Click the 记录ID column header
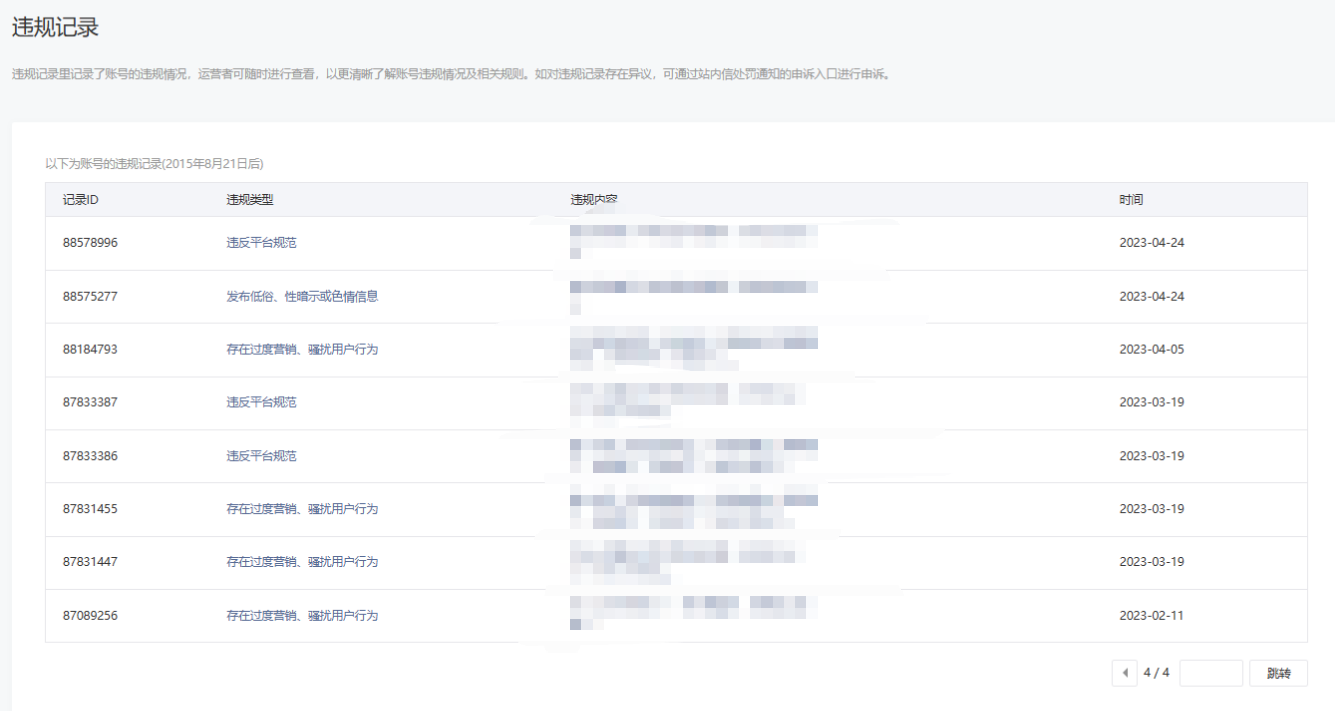 click(80, 200)
